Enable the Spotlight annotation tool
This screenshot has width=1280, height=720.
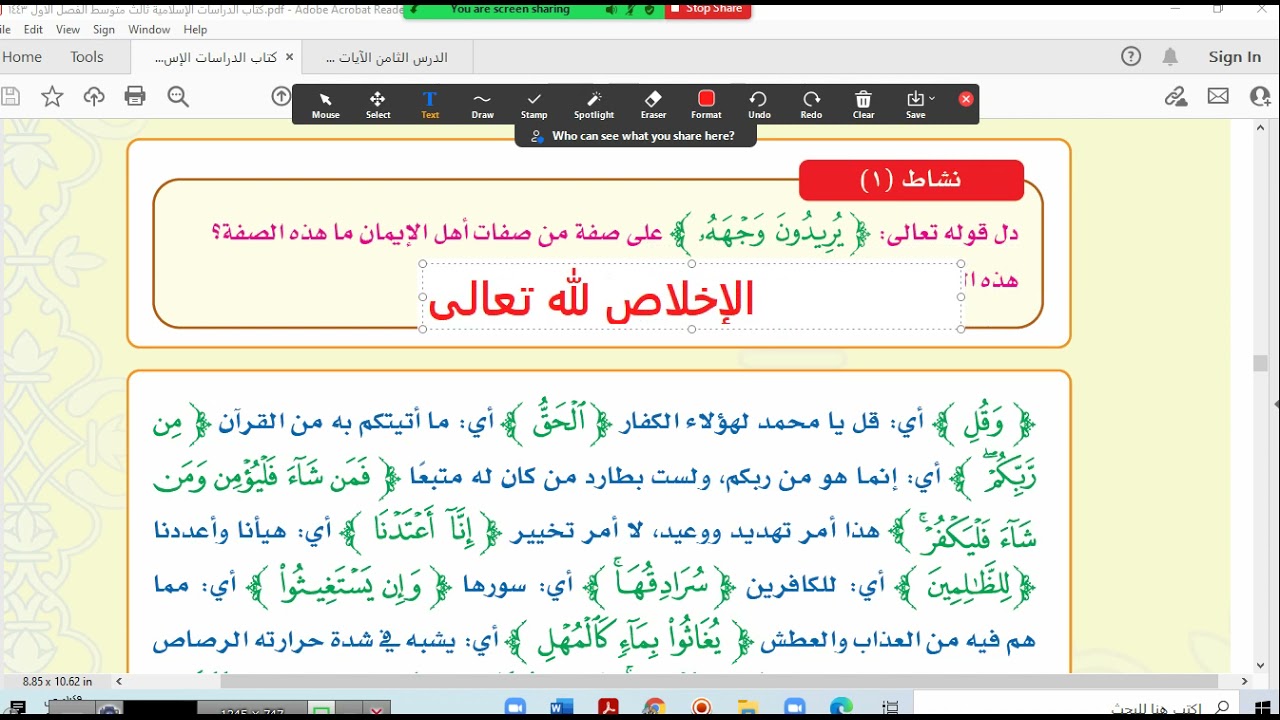click(594, 105)
